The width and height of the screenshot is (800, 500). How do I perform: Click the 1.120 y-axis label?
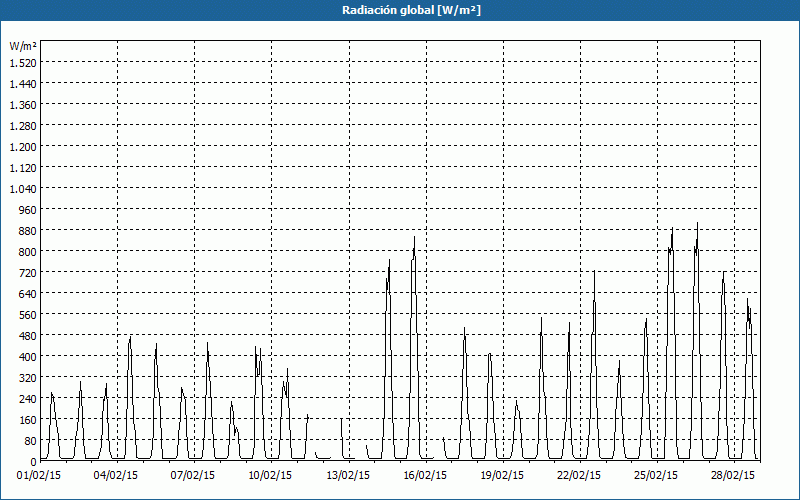(23, 167)
